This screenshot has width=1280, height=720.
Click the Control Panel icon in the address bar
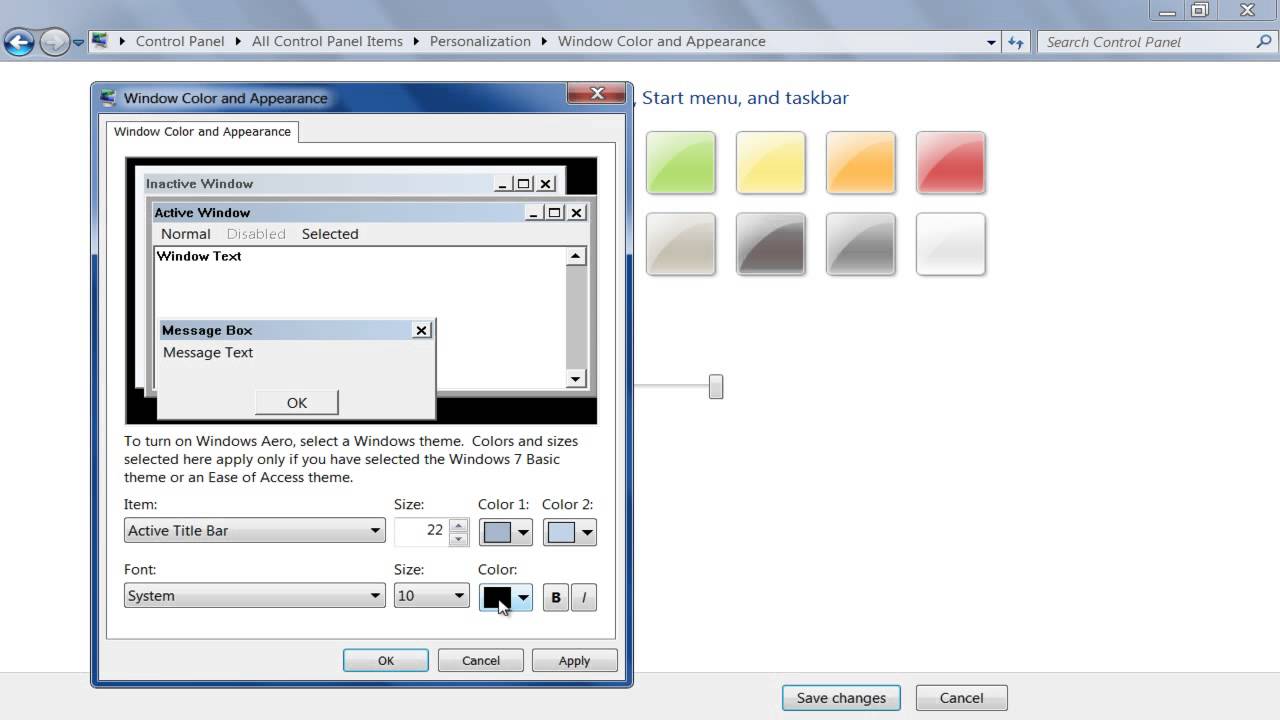[x=100, y=41]
